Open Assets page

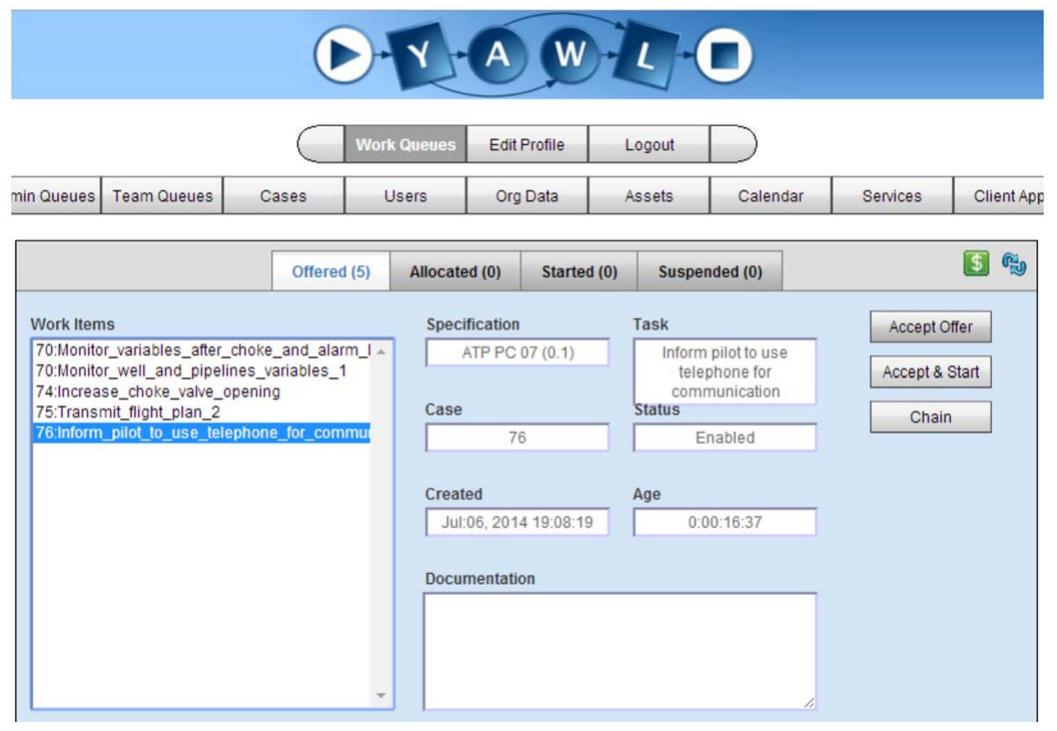click(x=648, y=196)
